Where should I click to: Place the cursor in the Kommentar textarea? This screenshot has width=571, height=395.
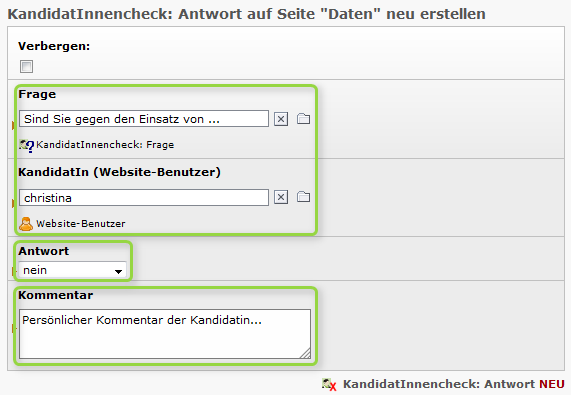point(165,334)
